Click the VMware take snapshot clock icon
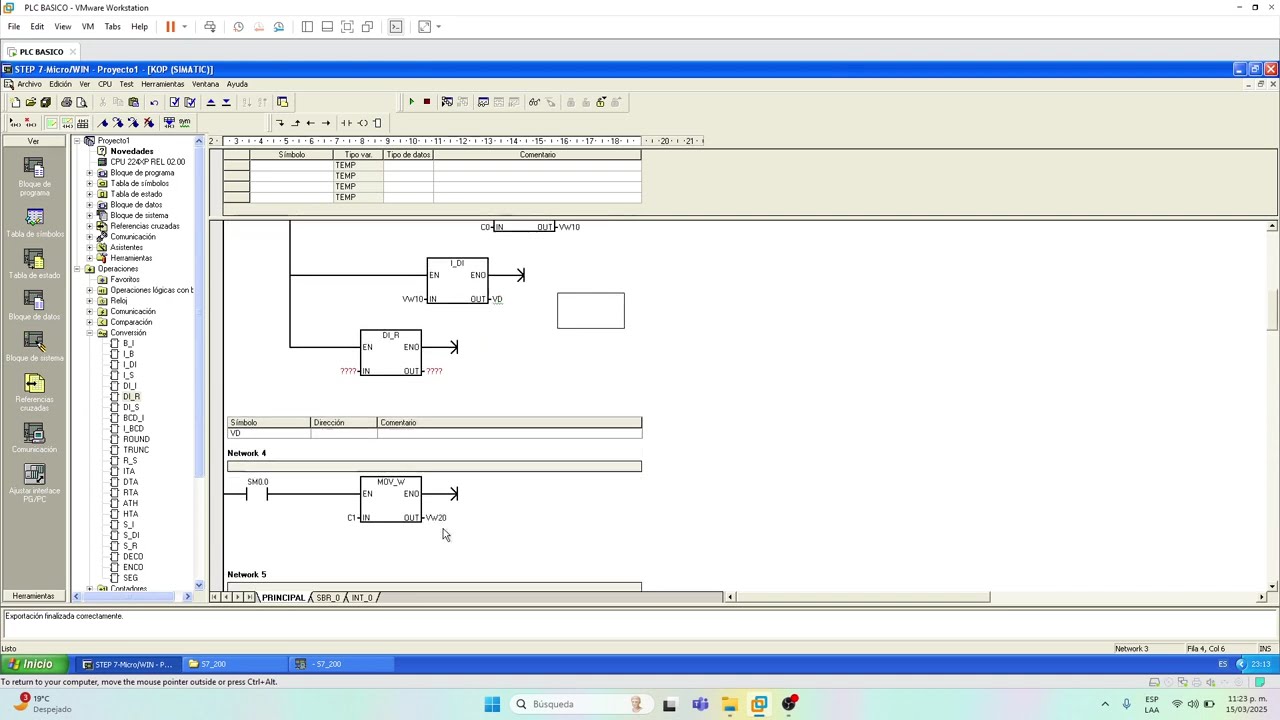The height and width of the screenshot is (720, 1280). click(238, 27)
